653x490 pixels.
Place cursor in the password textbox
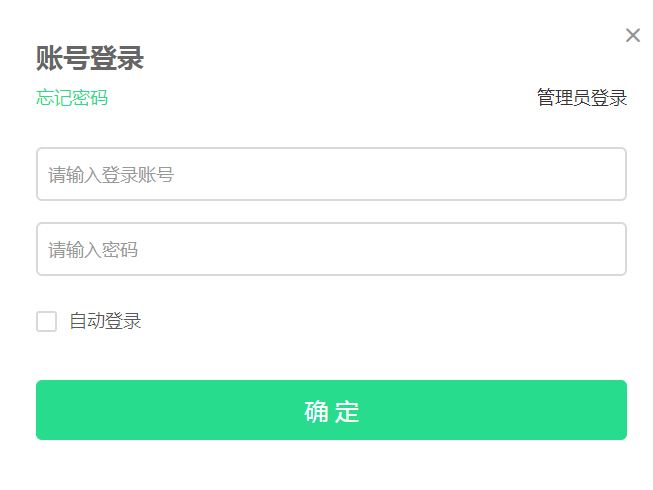pos(331,249)
